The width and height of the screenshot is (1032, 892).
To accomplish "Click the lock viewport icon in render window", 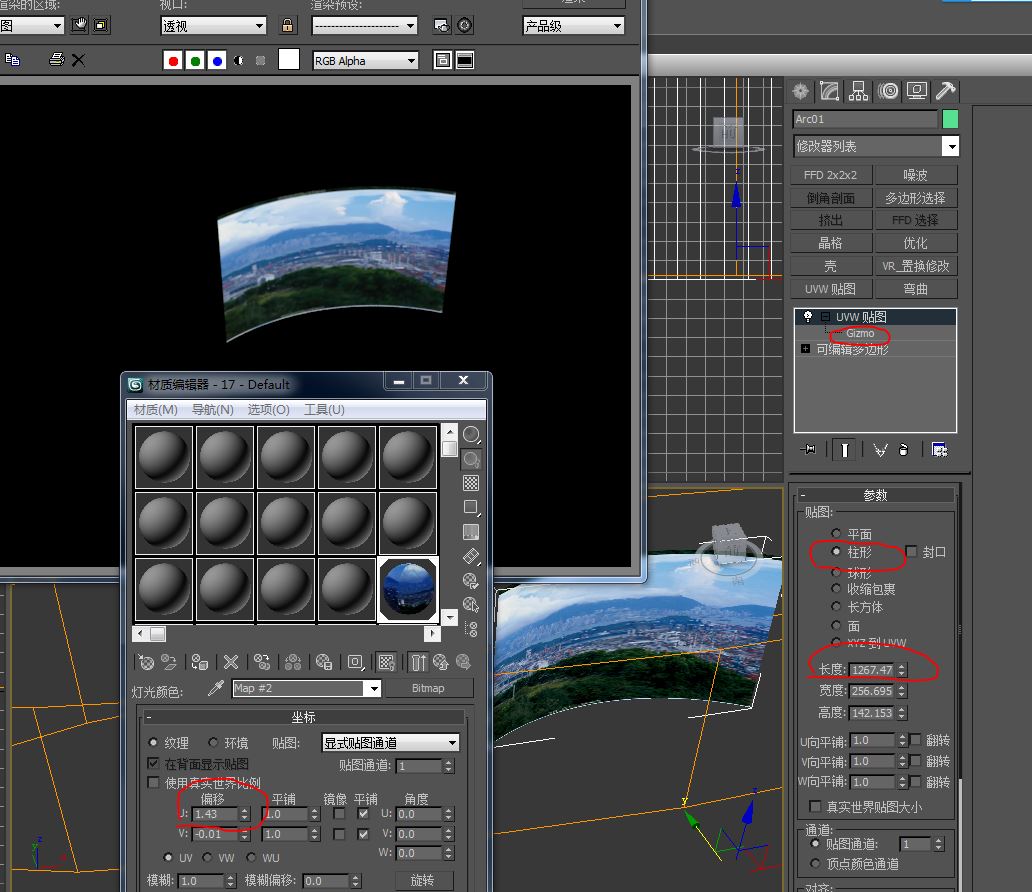I will [288, 26].
